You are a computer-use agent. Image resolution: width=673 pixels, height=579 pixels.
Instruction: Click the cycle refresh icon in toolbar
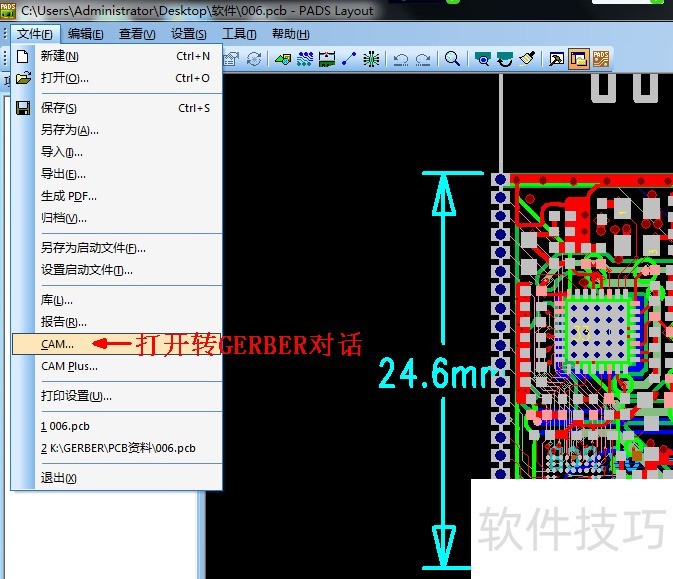[254, 59]
